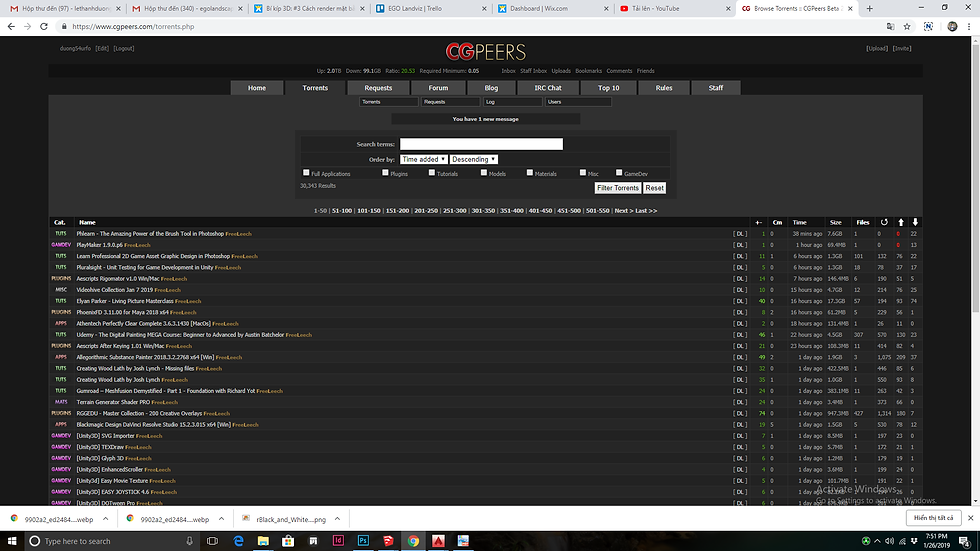Open the 'You have 1 new message' link

coord(486,119)
